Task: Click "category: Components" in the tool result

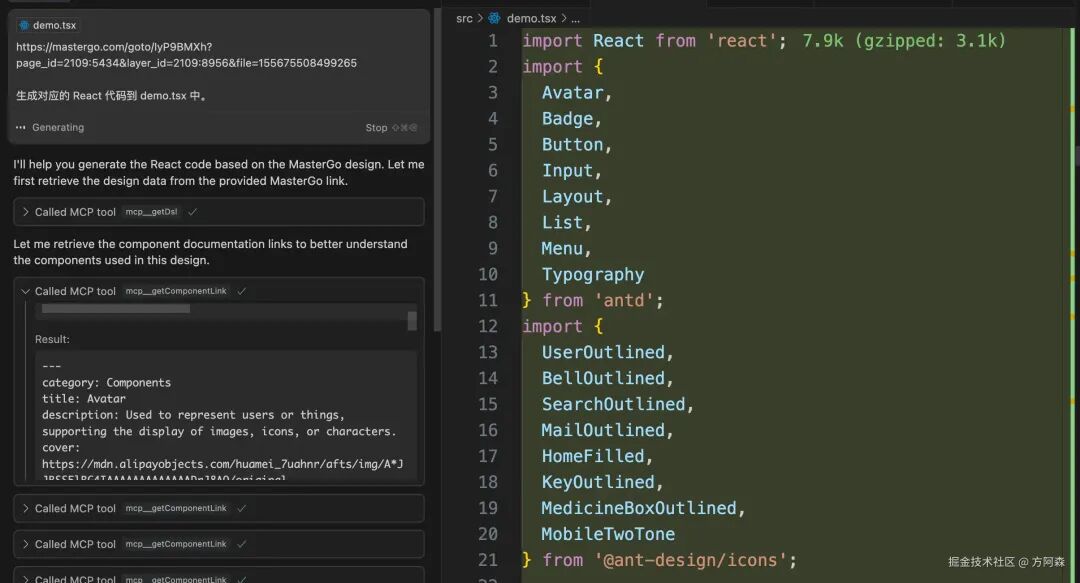Action: click(x=106, y=382)
